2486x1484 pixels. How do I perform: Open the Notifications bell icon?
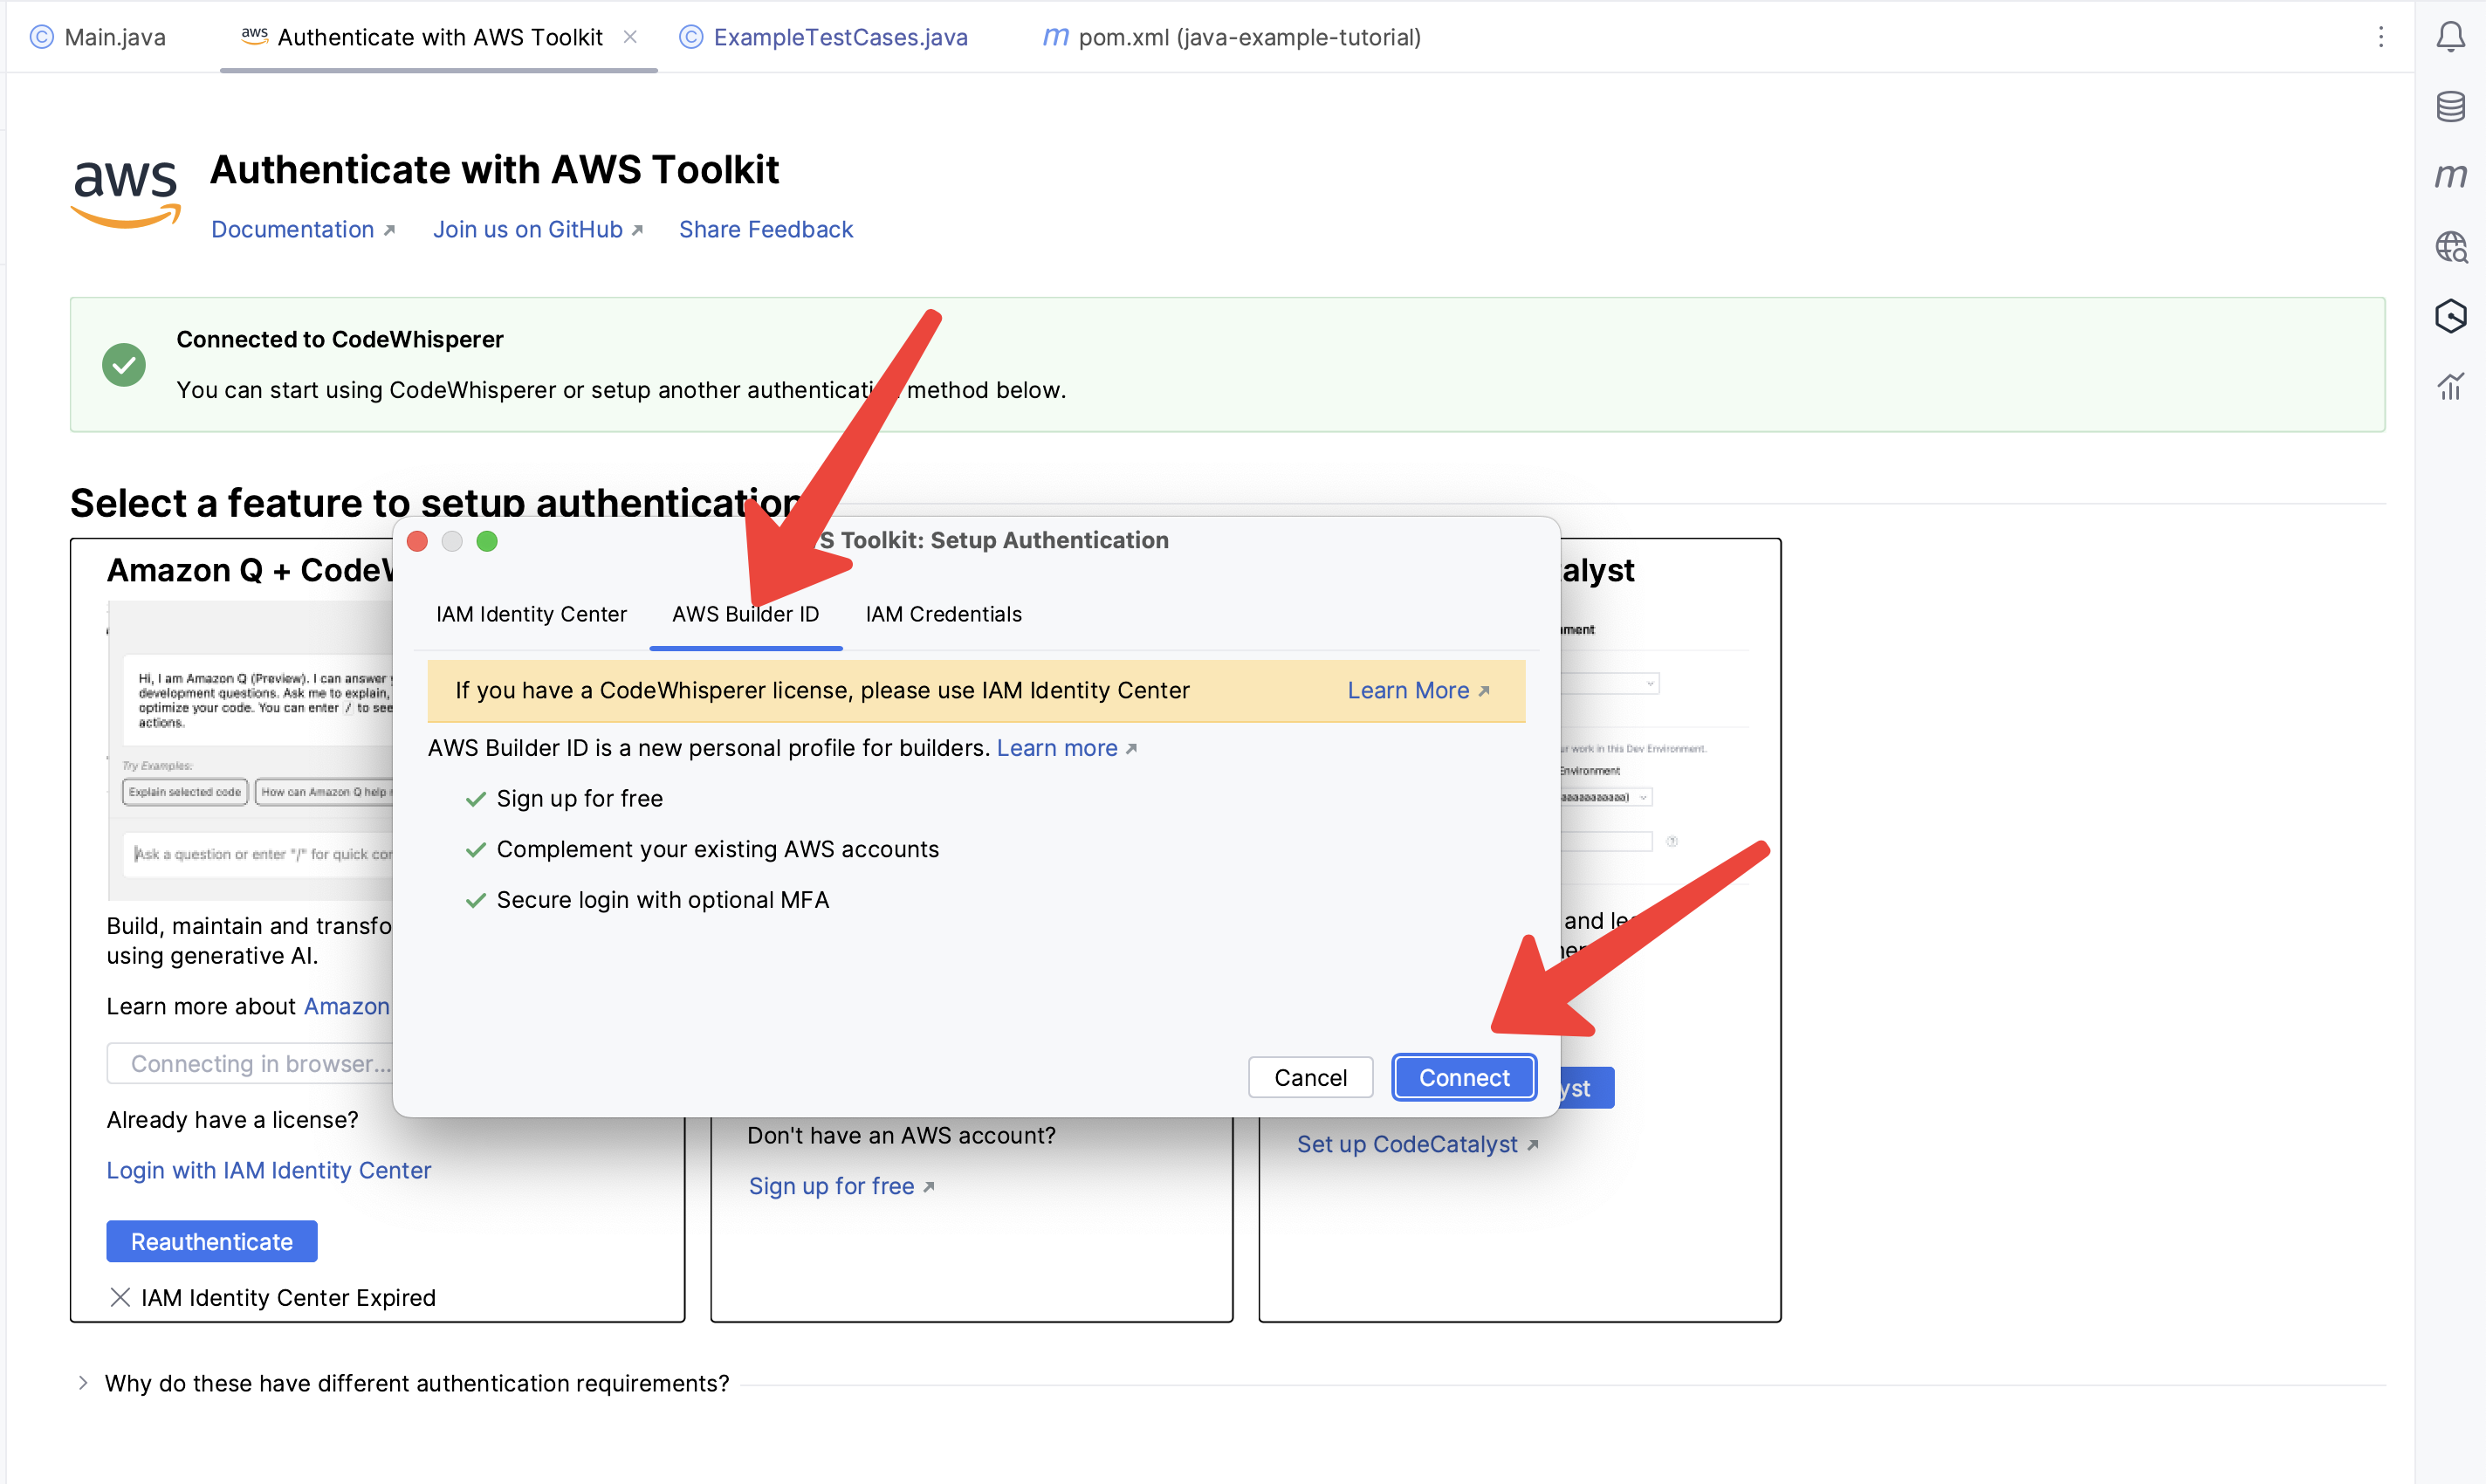[x=2450, y=37]
